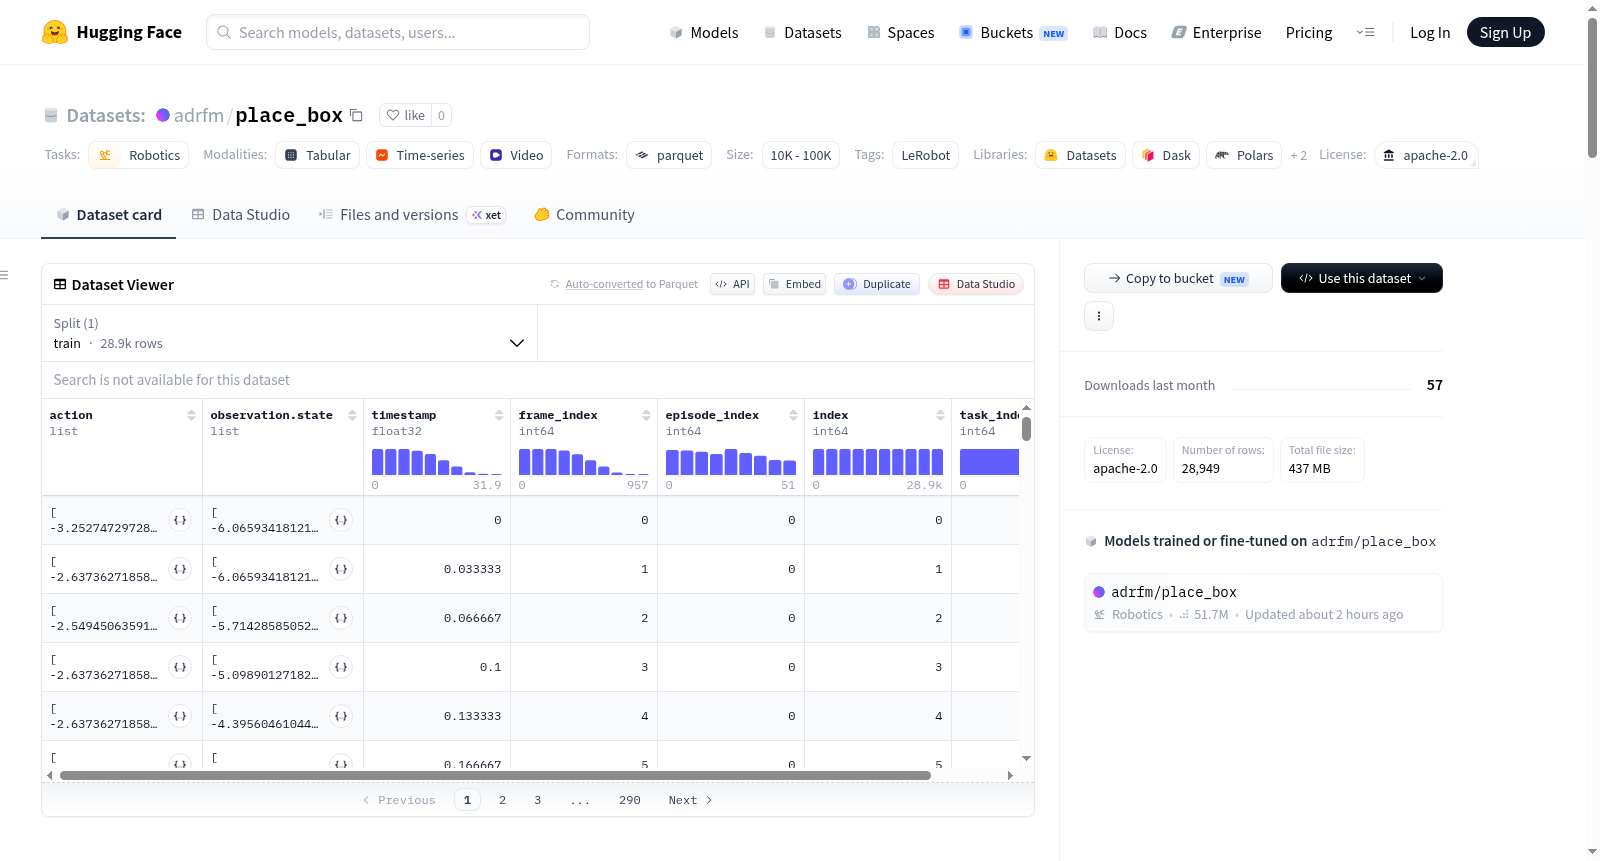Sort by the frame_index column
The height and width of the screenshot is (861, 1600).
(646, 415)
